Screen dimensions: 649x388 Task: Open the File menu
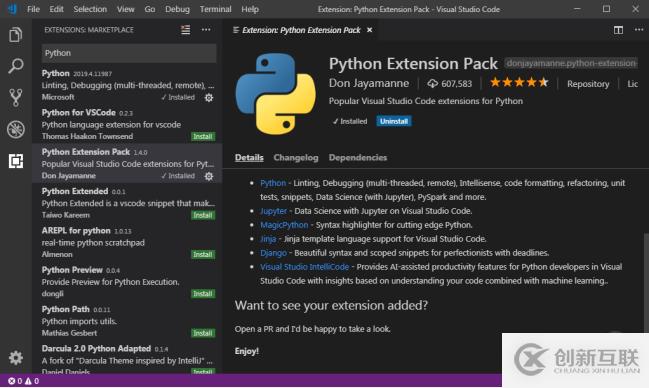click(x=33, y=9)
